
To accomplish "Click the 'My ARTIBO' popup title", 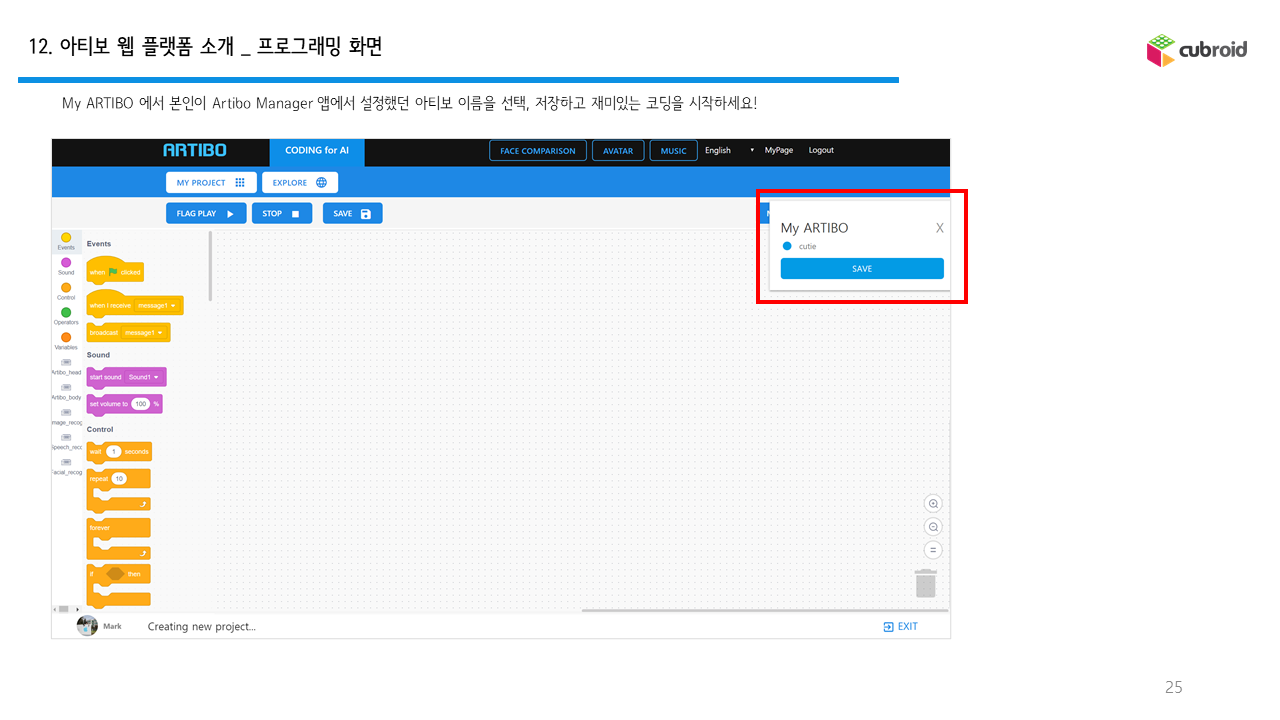I will [x=814, y=228].
